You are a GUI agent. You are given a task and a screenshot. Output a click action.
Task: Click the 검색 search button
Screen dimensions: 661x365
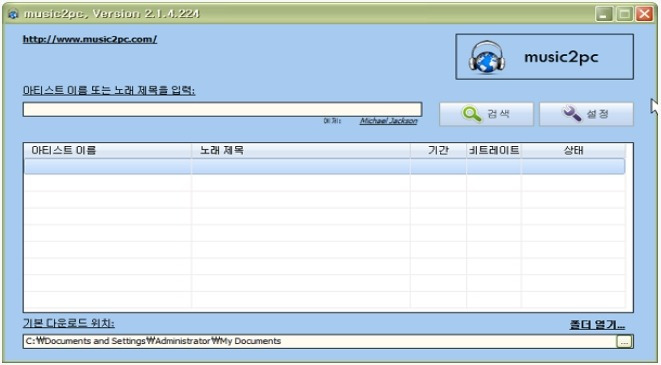pos(486,114)
